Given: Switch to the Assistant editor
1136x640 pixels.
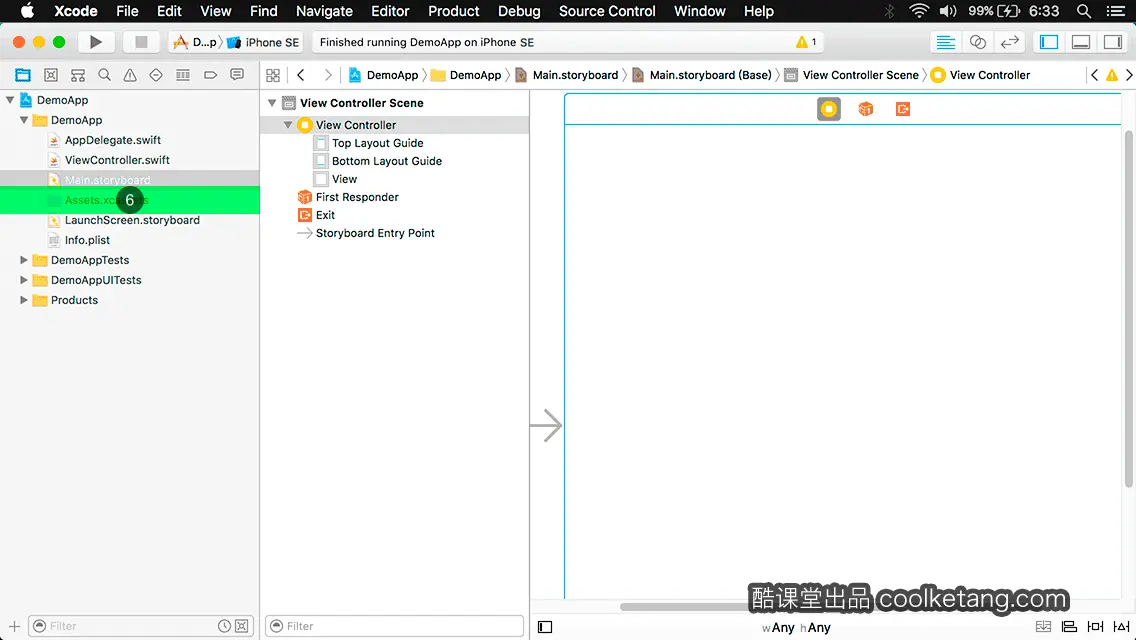Looking at the screenshot, I should click(977, 42).
